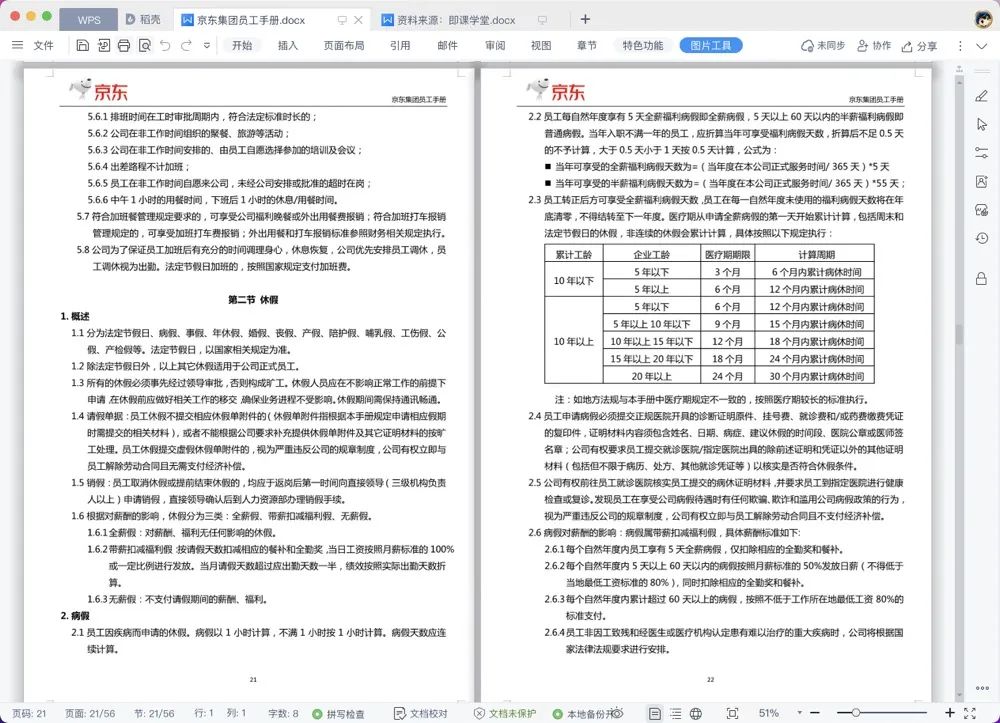
Task: Switch to the 稻壳 tab
Action: point(143,20)
